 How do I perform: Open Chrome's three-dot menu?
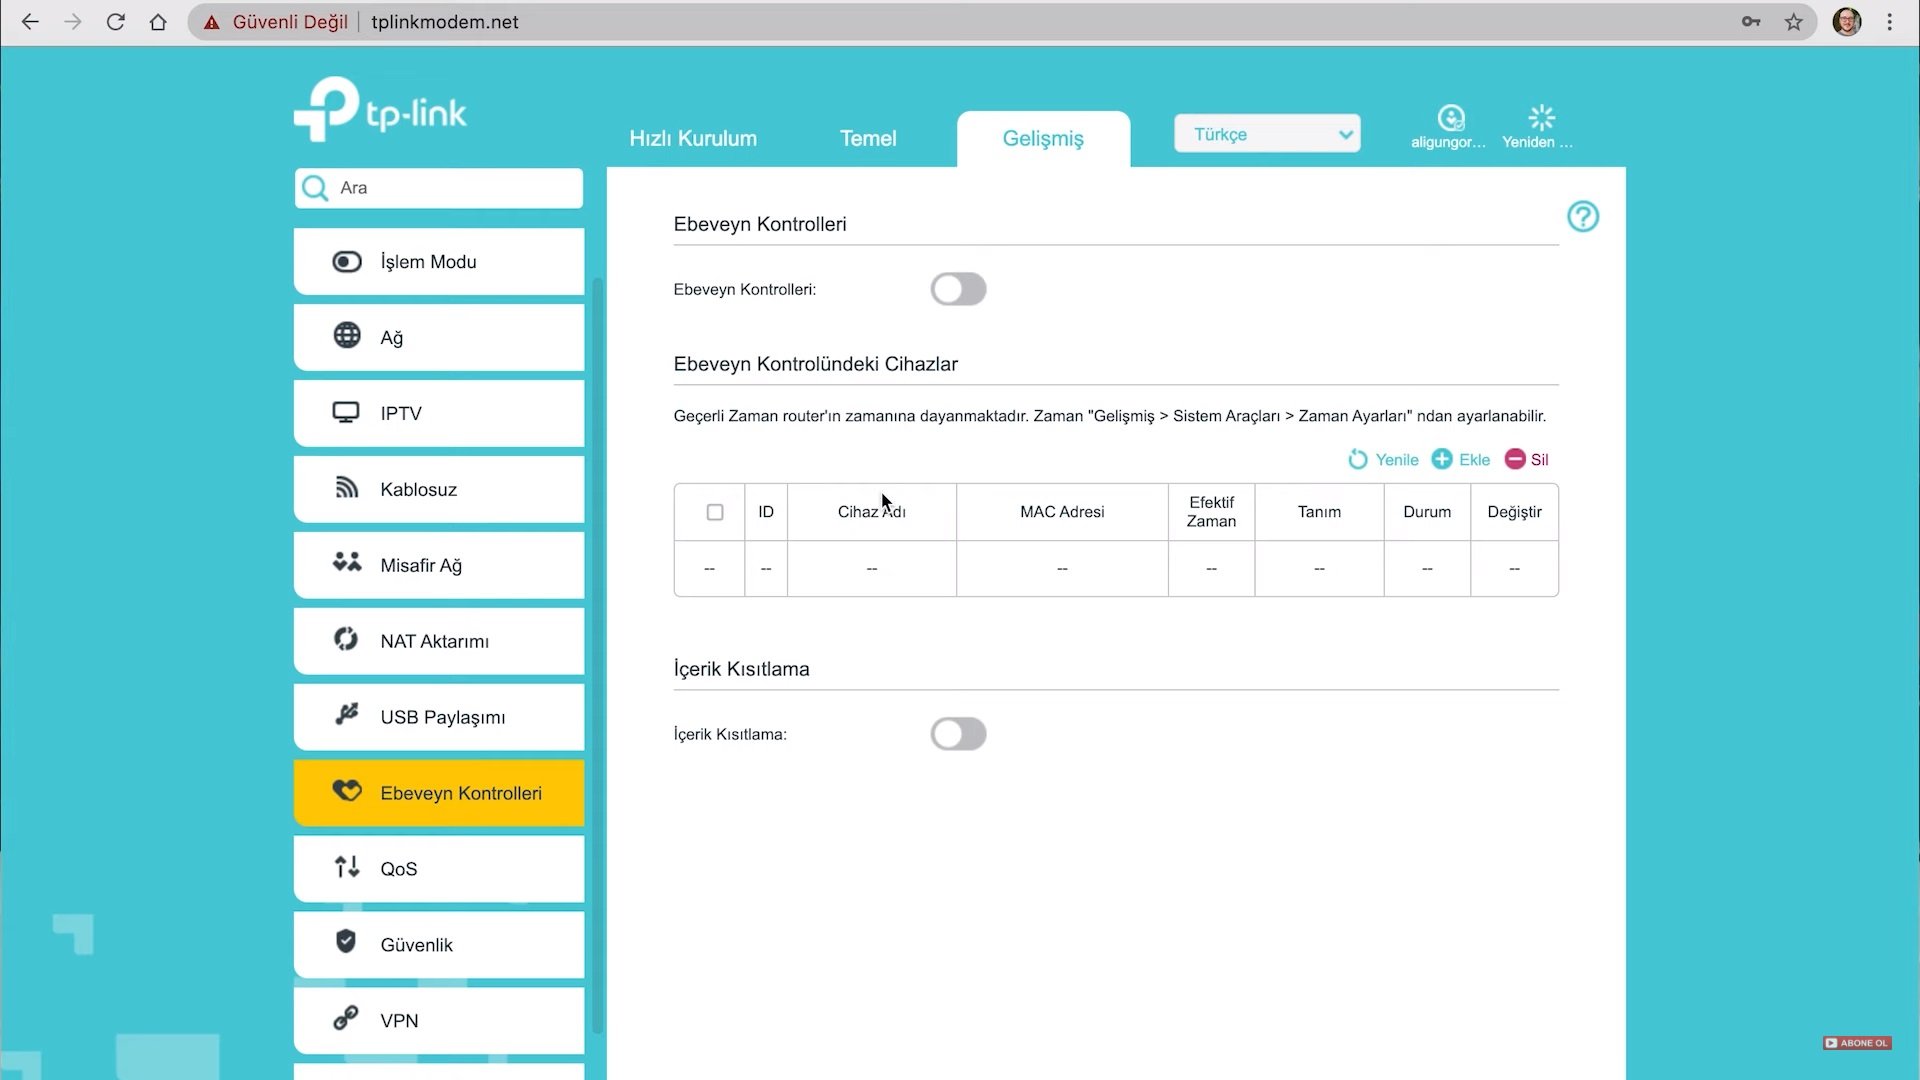(x=1889, y=22)
